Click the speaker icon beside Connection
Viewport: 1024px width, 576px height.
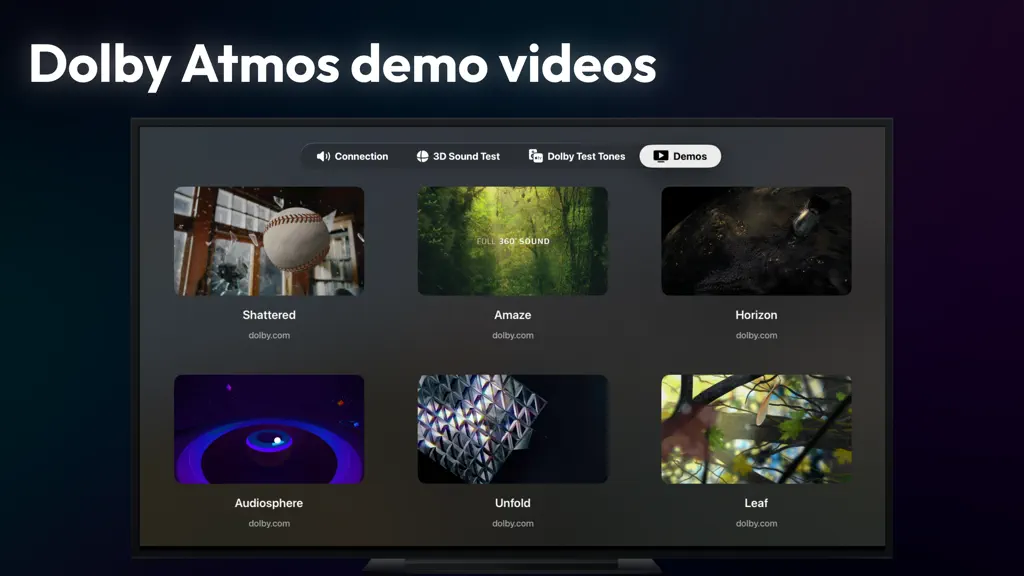tap(323, 156)
